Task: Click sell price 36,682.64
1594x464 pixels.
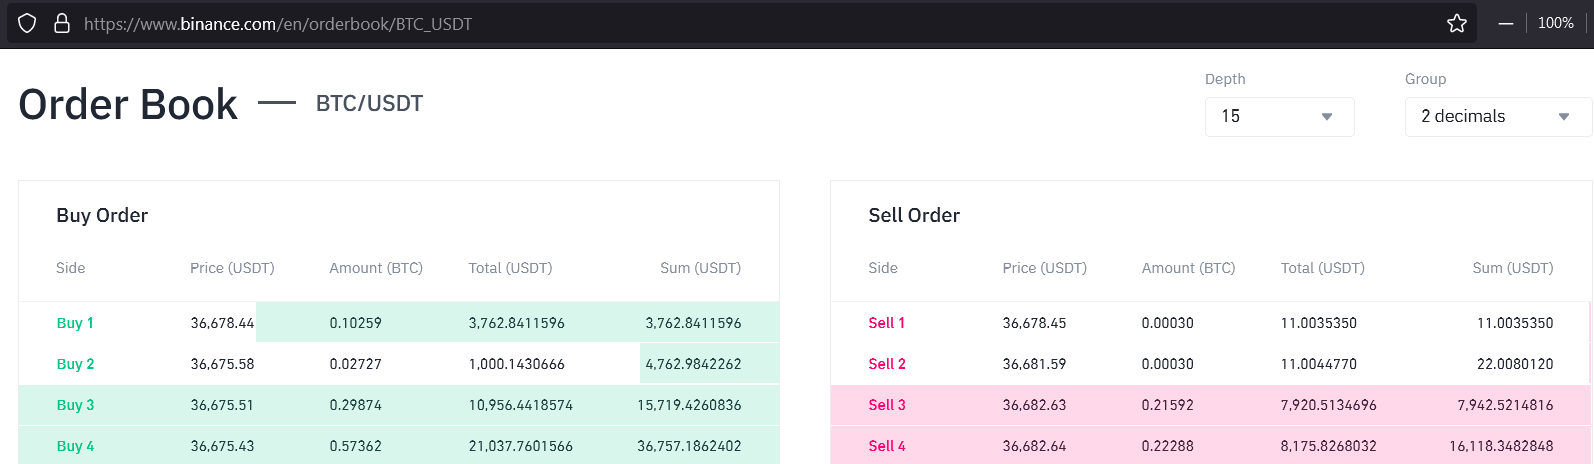Action: tap(1034, 446)
